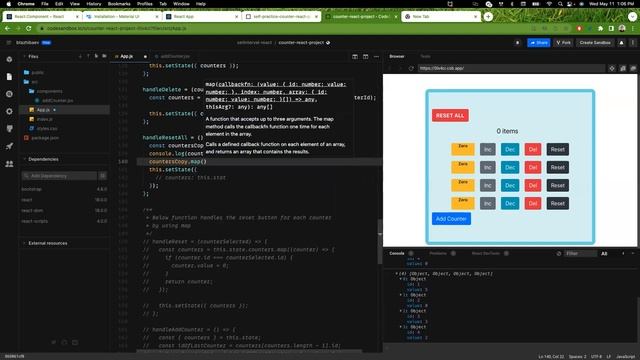Open the GitHub icon in the sidebar

9,129
